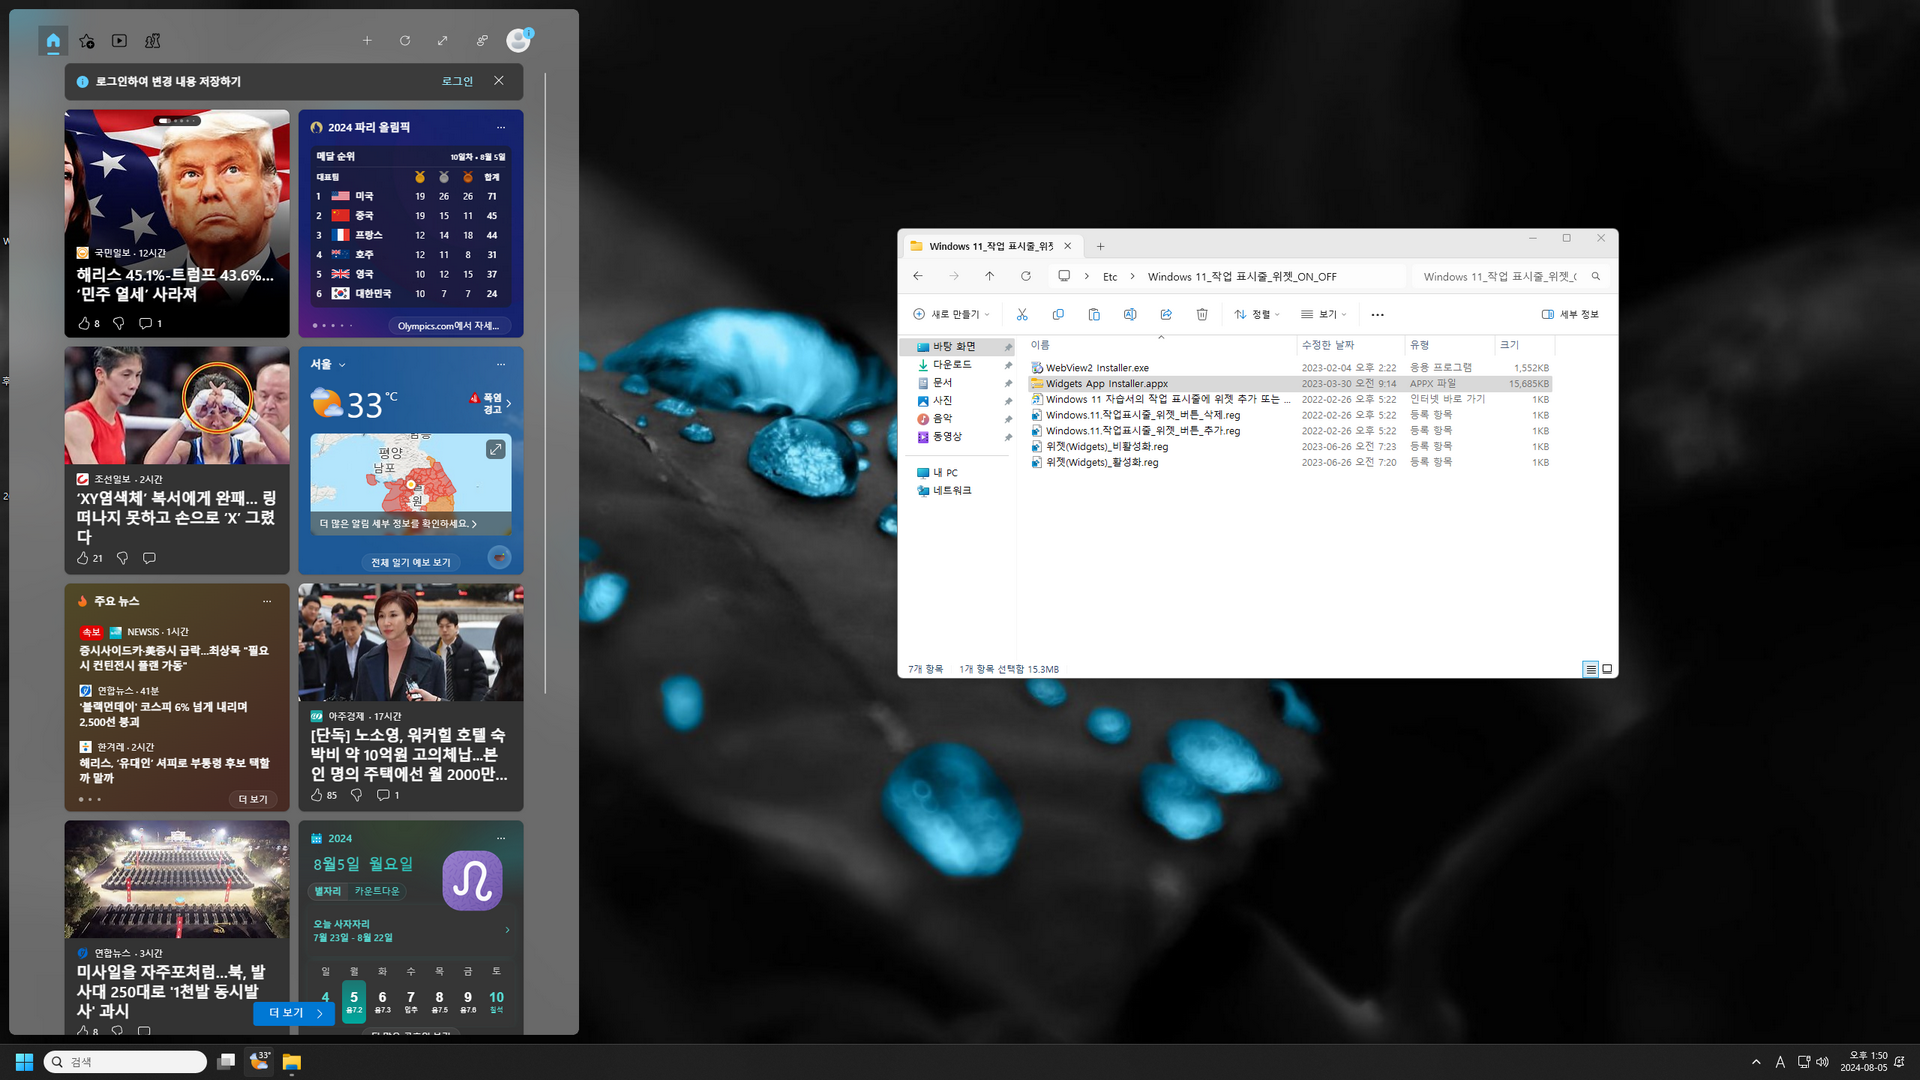1920x1080 pixels.
Task: Open the Games chess-piece tab in Widgets
Action: click(x=152, y=41)
